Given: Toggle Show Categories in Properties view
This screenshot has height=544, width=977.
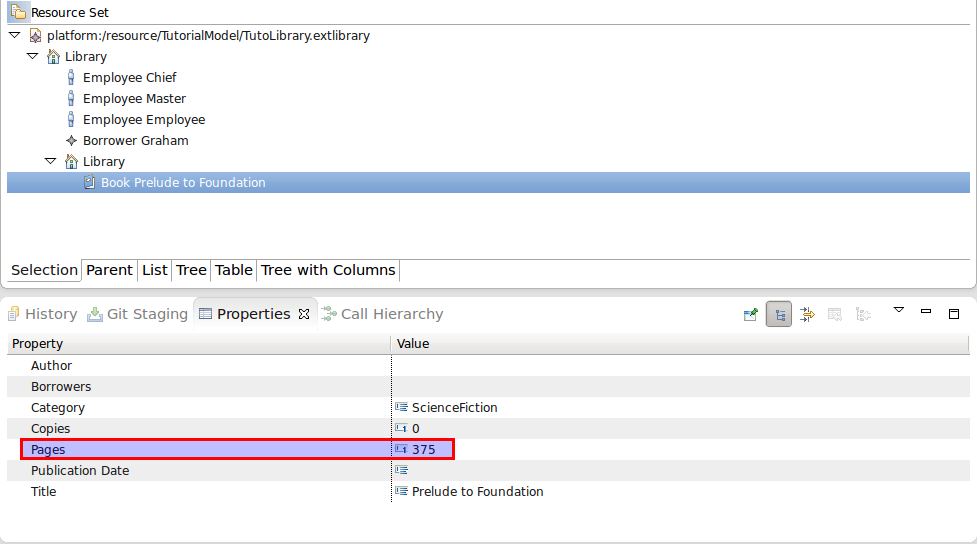Looking at the screenshot, I should (779, 314).
